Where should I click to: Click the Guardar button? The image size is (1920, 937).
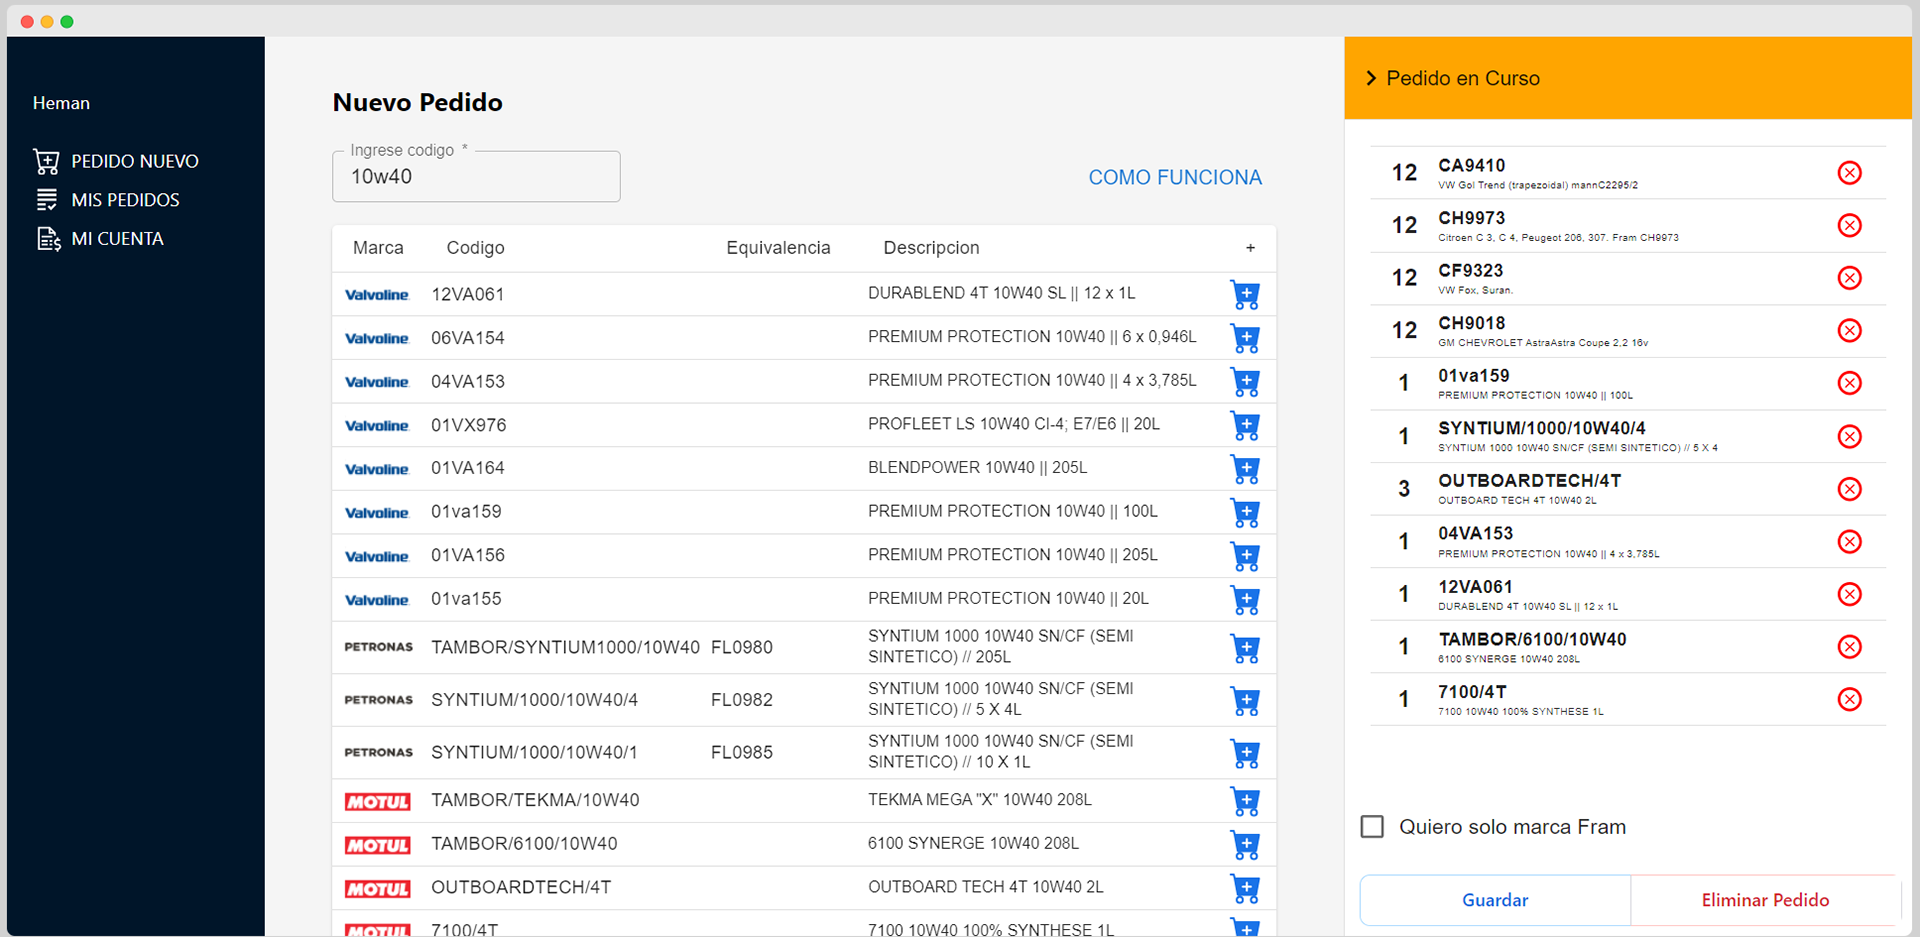[1495, 900]
